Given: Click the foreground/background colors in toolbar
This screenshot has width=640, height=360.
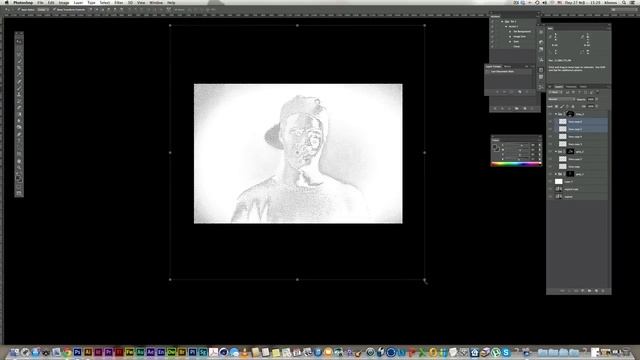Looking at the screenshot, I should point(19,178).
